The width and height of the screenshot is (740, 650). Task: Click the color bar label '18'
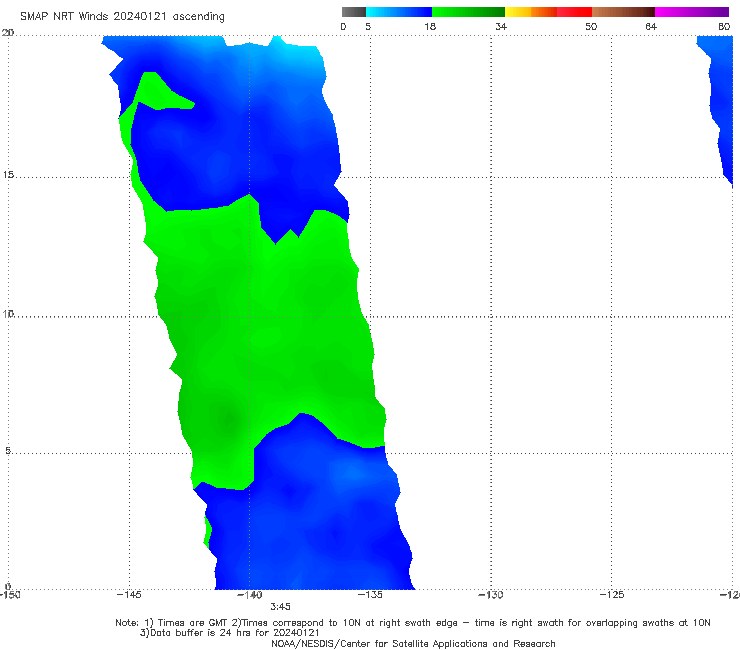coord(430,26)
